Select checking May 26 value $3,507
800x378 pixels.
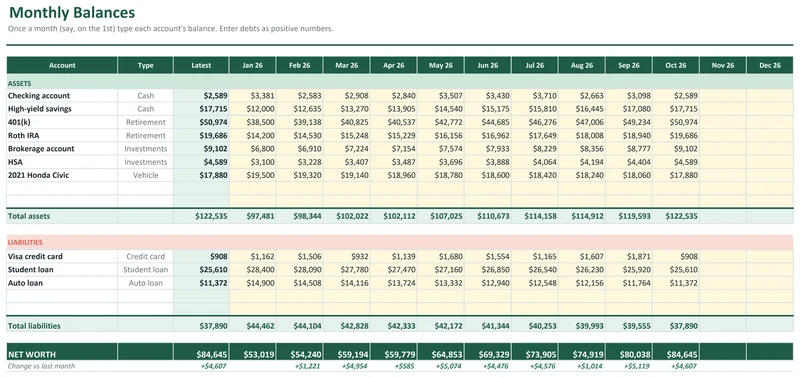click(441, 96)
